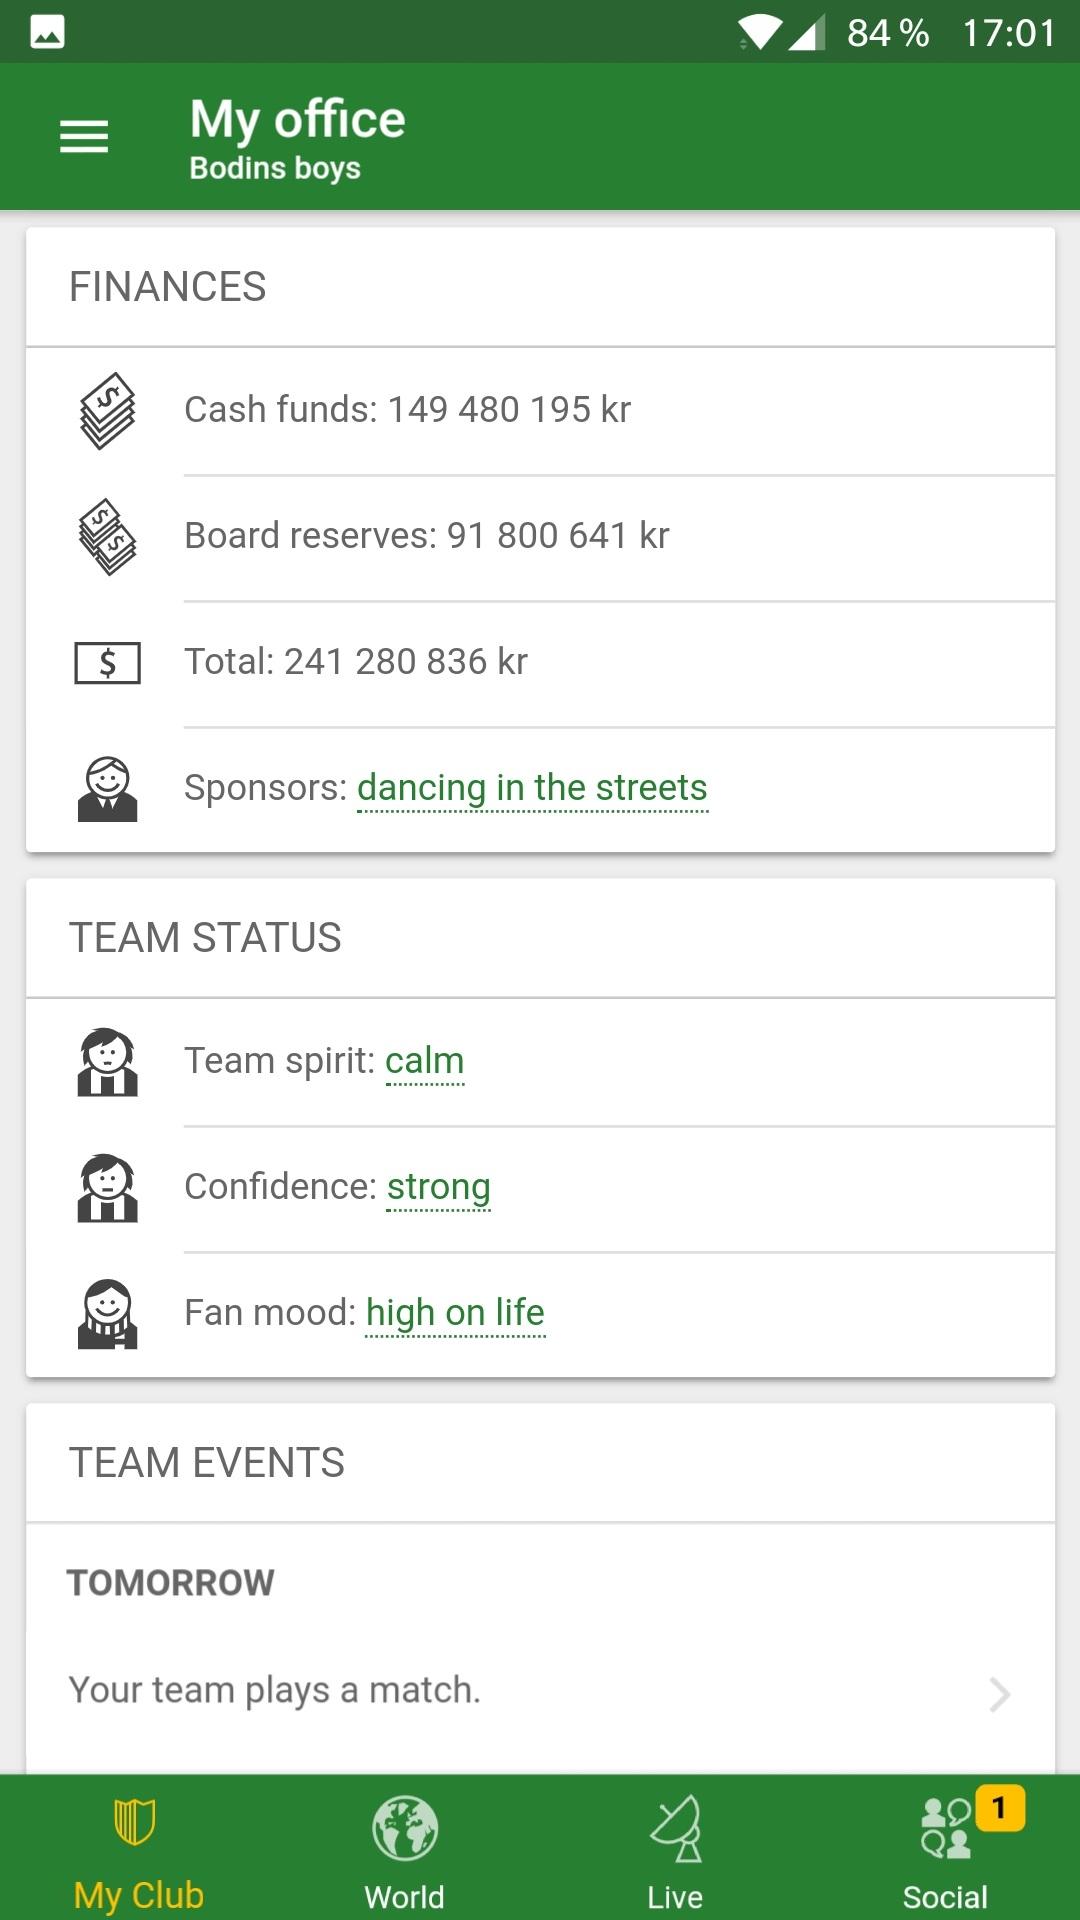
Task: Tap the picture notification icon in status bar
Action: 47,33
